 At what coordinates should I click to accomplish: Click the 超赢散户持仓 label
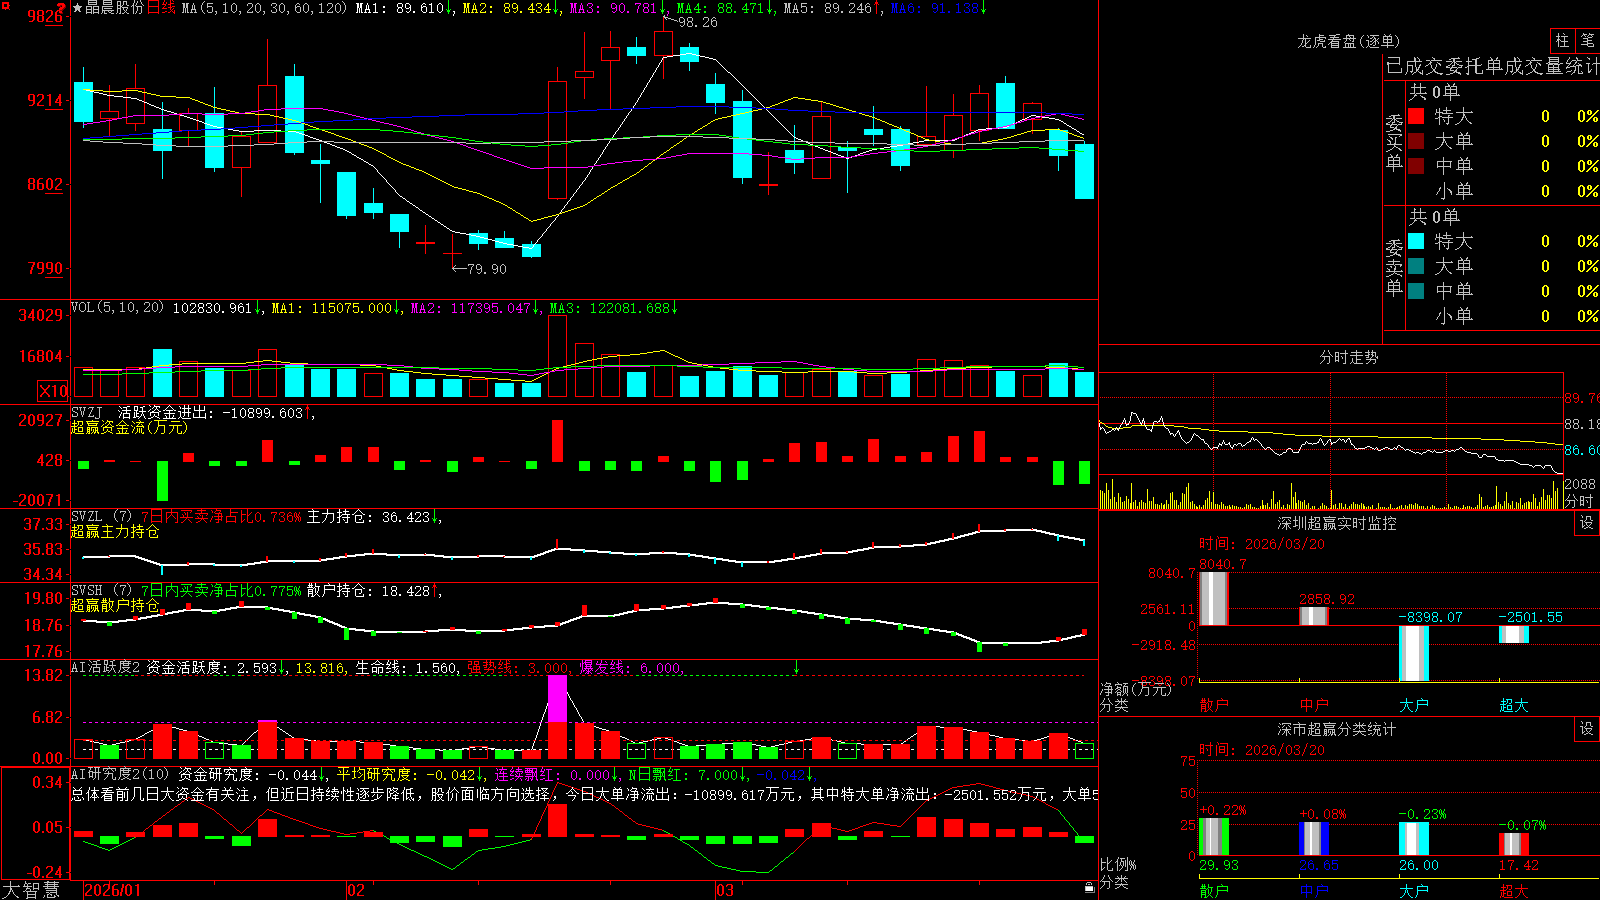pyautogui.click(x=115, y=605)
